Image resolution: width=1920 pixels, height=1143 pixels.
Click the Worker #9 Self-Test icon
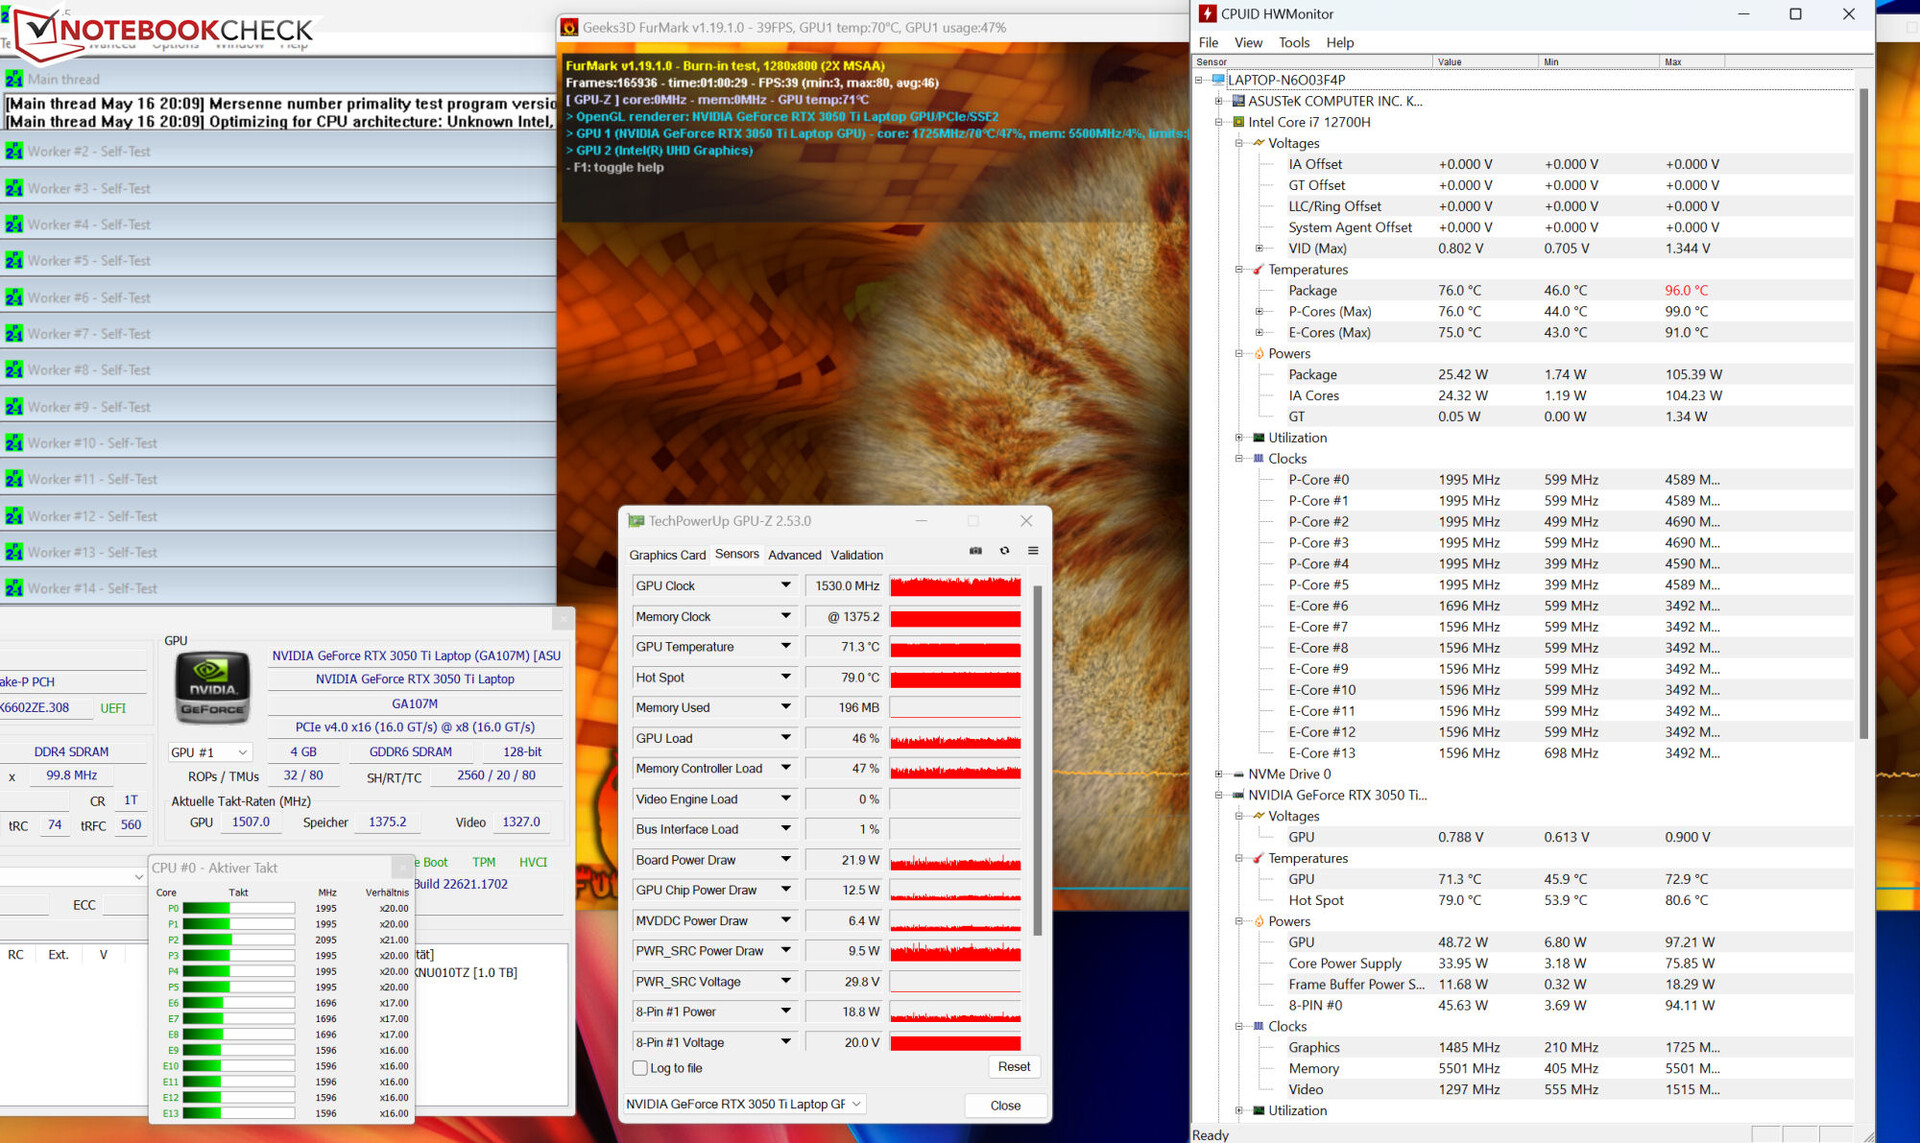[x=14, y=407]
